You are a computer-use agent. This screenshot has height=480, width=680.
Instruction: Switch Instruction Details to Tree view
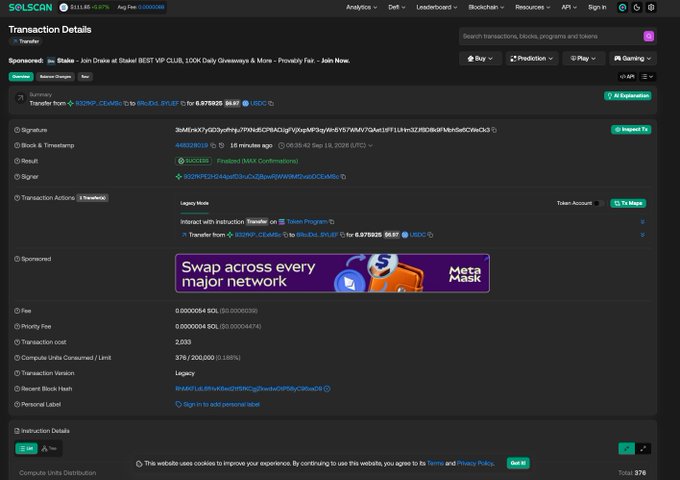49,448
